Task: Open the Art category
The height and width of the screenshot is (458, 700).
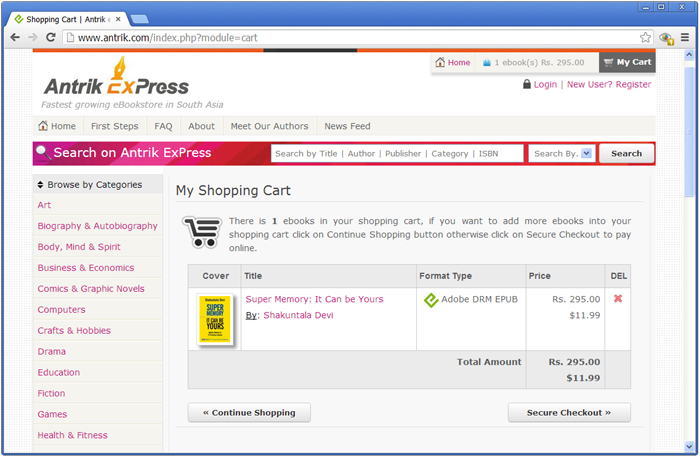Action: point(44,205)
